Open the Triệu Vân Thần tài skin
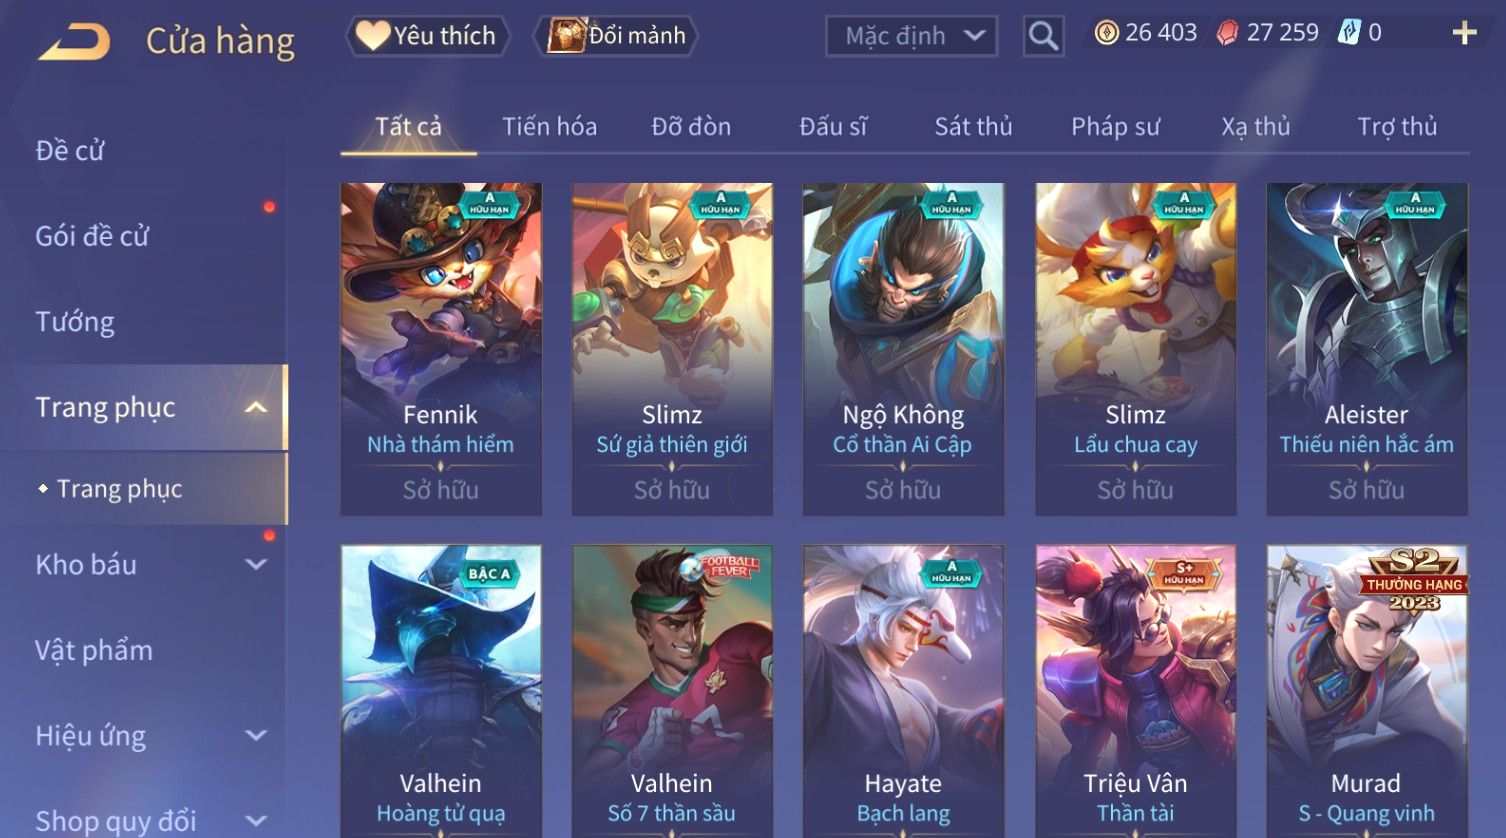This screenshot has width=1506, height=838. coord(1135,691)
